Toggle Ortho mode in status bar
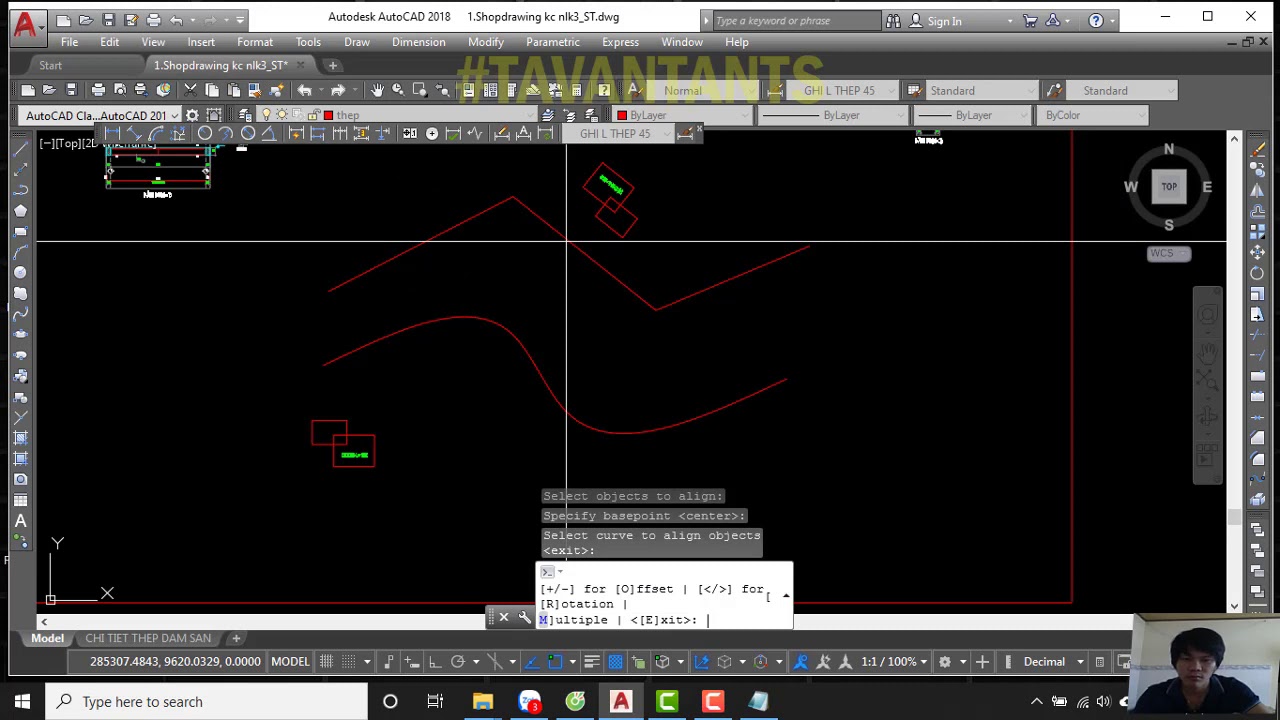 pyautogui.click(x=435, y=662)
